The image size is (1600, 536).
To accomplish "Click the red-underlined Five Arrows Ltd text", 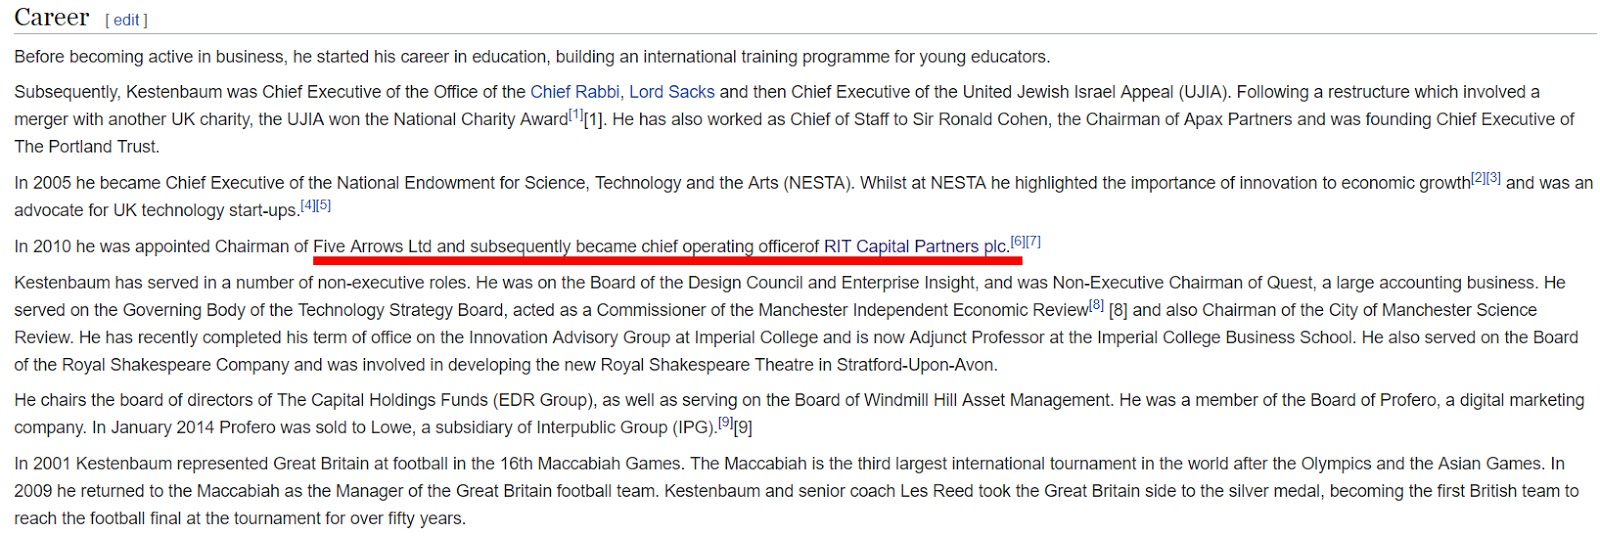I will 372,246.
